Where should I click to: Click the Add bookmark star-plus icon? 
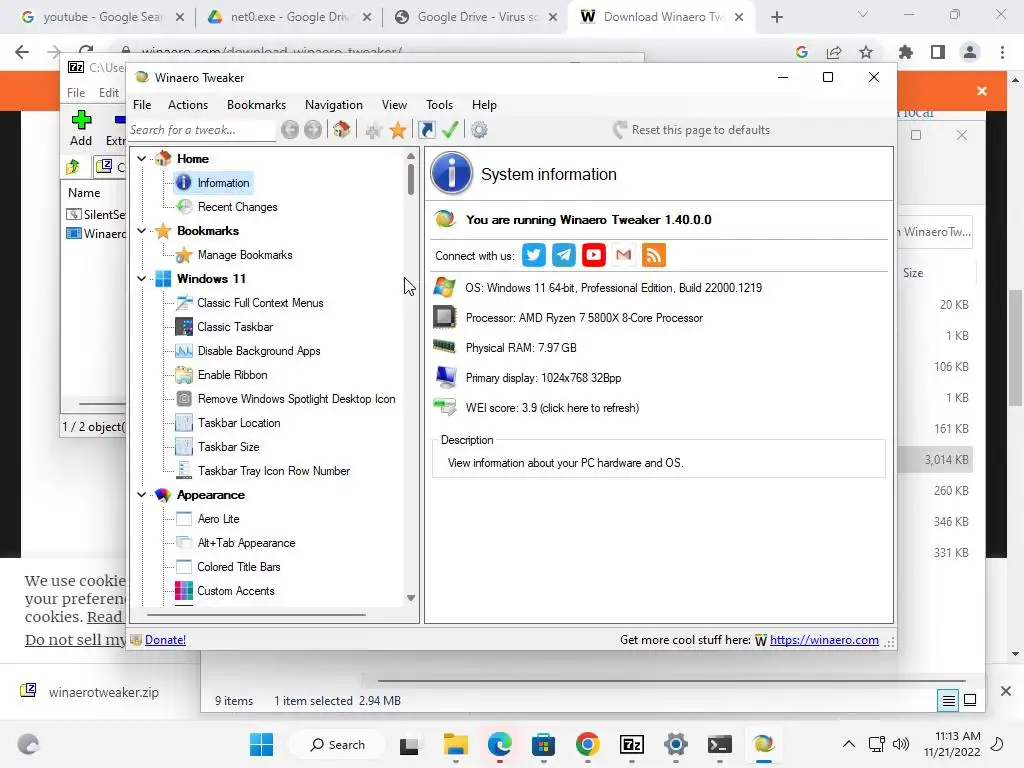point(374,131)
